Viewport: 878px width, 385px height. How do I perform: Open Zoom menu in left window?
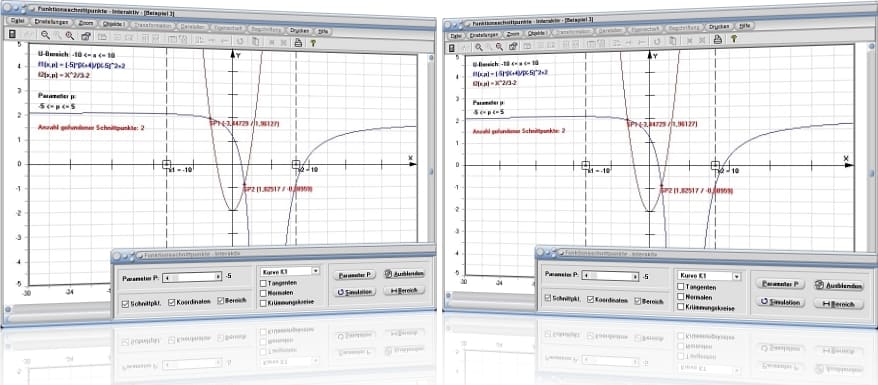(86, 23)
